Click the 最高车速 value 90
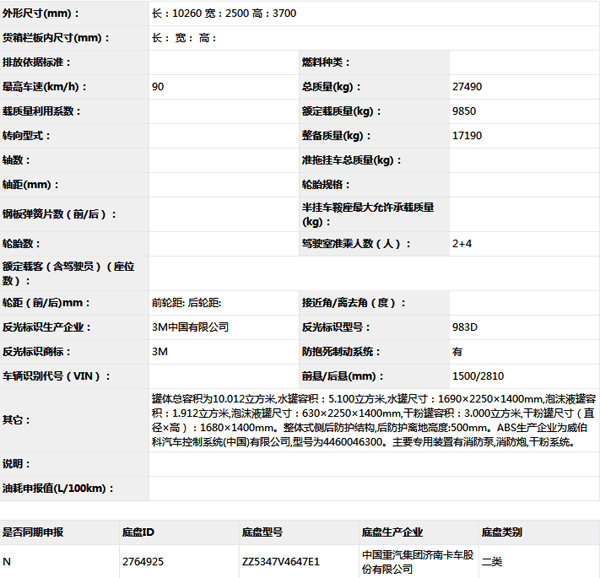 pyautogui.click(x=158, y=87)
